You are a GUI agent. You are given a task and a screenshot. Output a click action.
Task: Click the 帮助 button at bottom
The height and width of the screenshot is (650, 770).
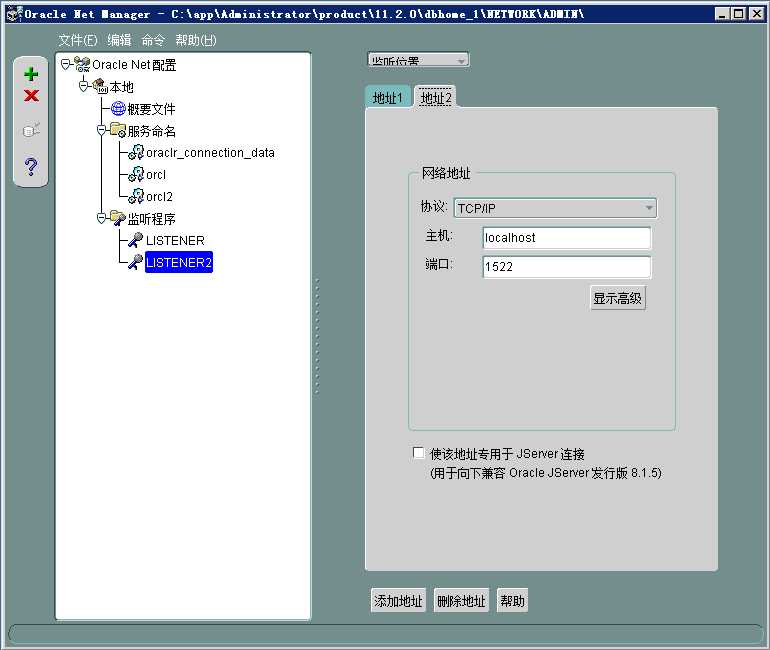pos(512,600)
